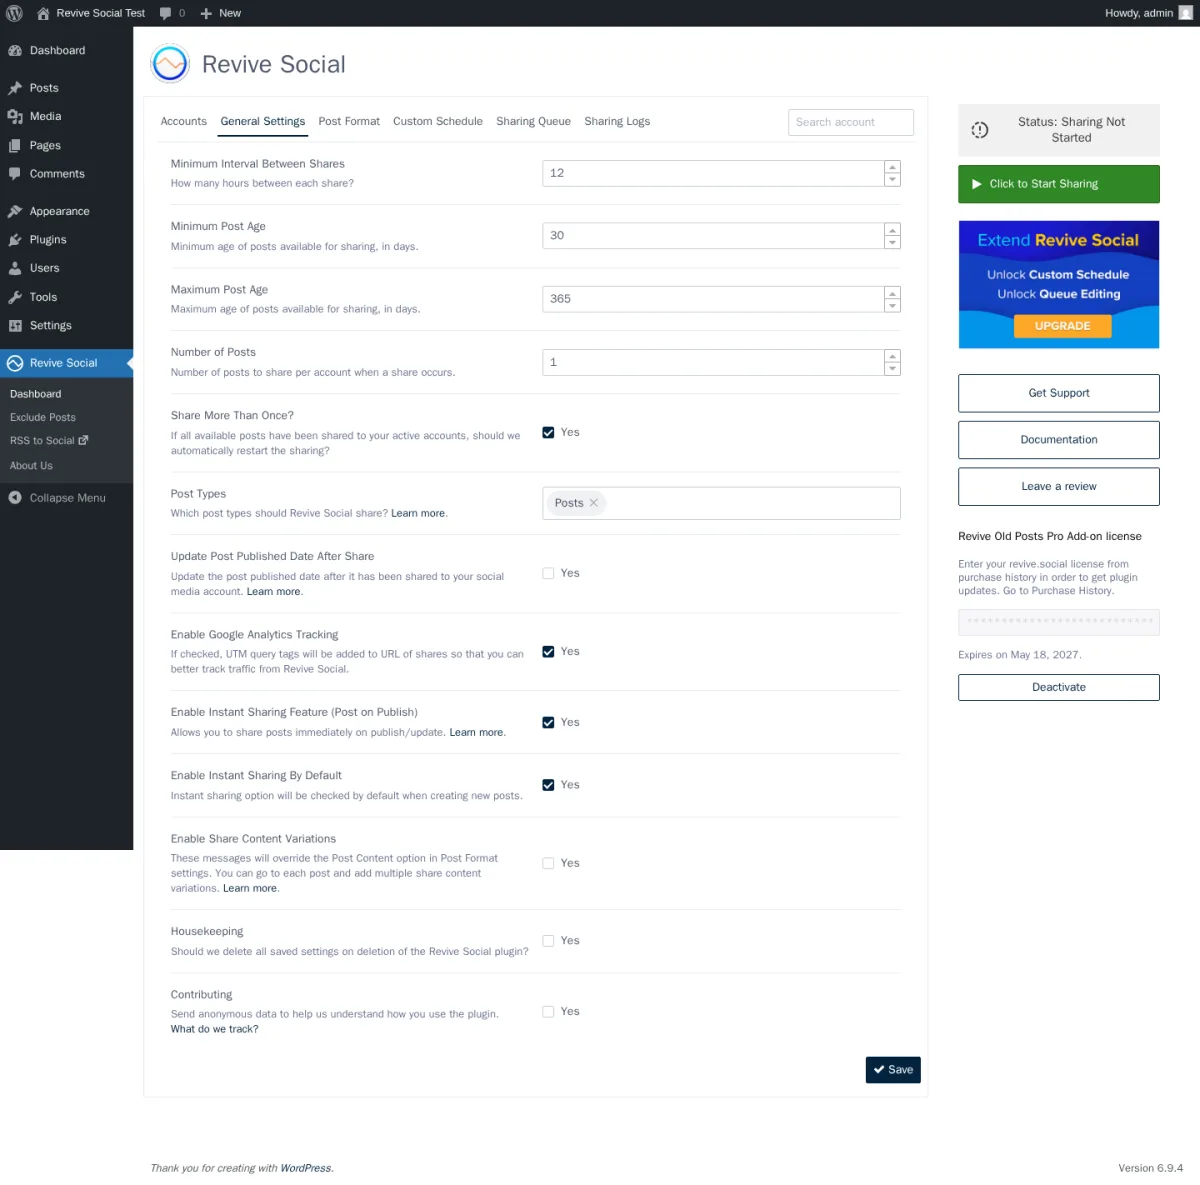Click the external link icon beside RSS to Social
This screenshot has height=1185, width=1200.
click(x=83, y=440)
